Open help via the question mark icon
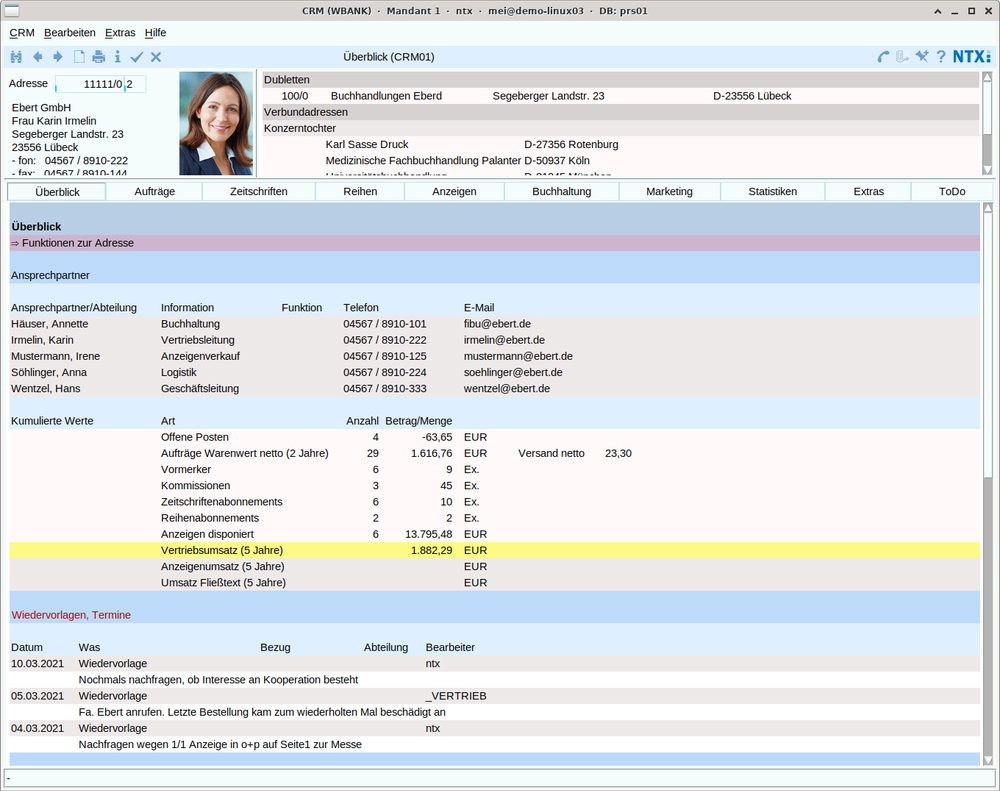The width and height of the screenshot is (1000, 791). (941, 57)
